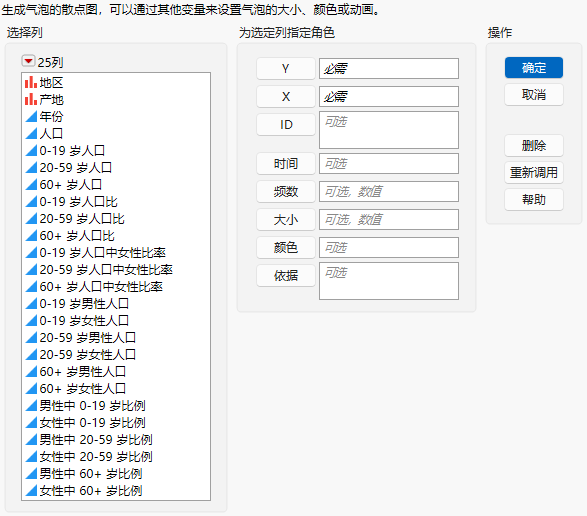587x516 pixels.
Task: Select the 人口 column name
Action: (51, 134)
